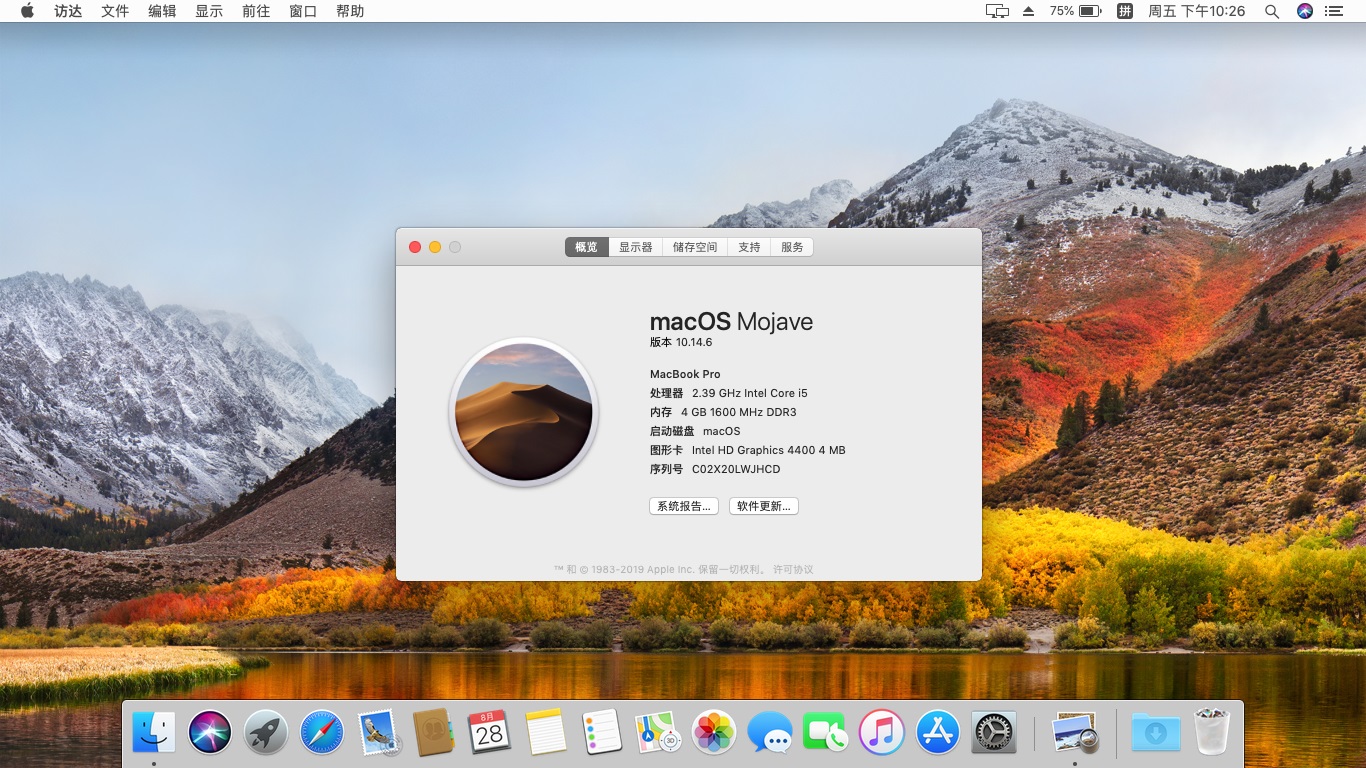Open Reminders list icon in Dock
This screenshot has height=768, width=1366.
602,733
